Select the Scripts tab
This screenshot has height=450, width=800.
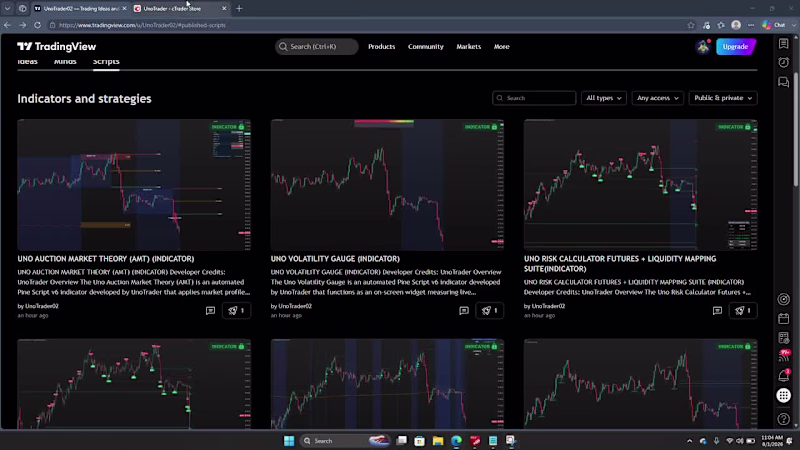[106, 62]
